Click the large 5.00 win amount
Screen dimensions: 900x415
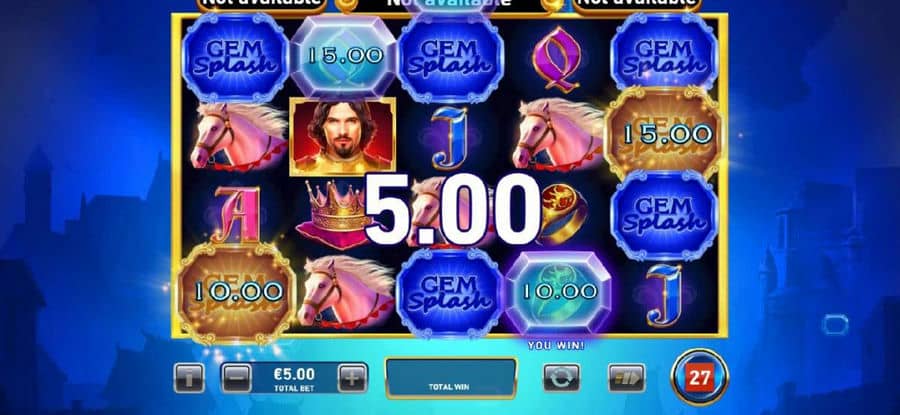pos(453,210)
